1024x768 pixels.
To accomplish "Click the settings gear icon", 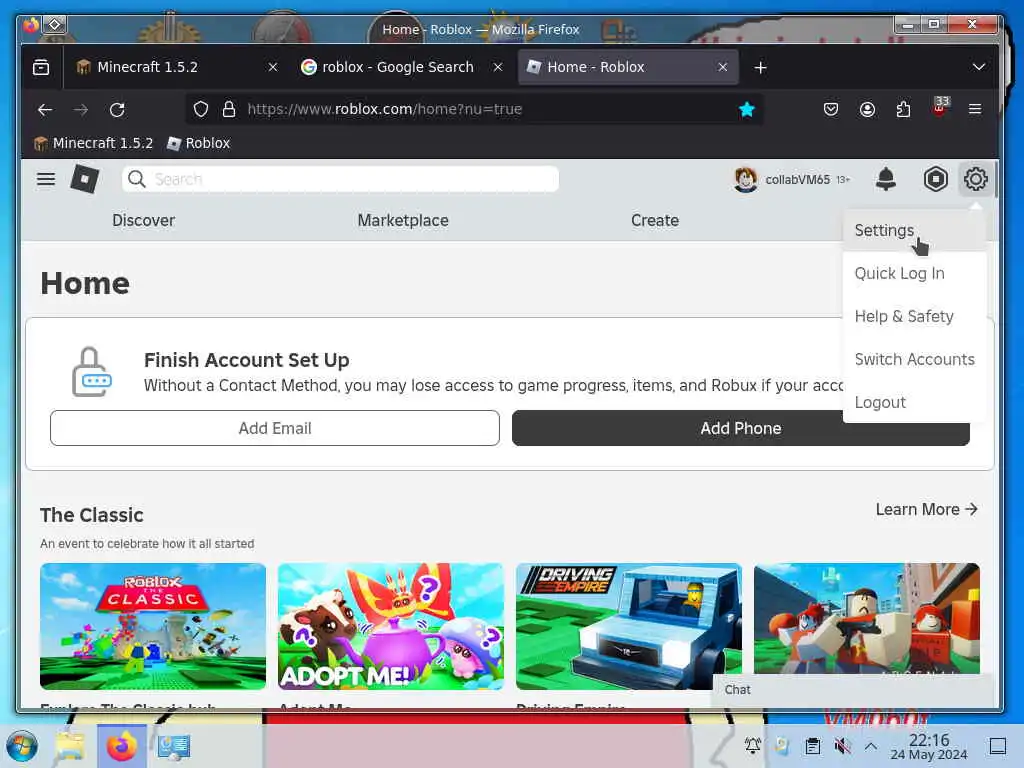I will pos(975,178).
